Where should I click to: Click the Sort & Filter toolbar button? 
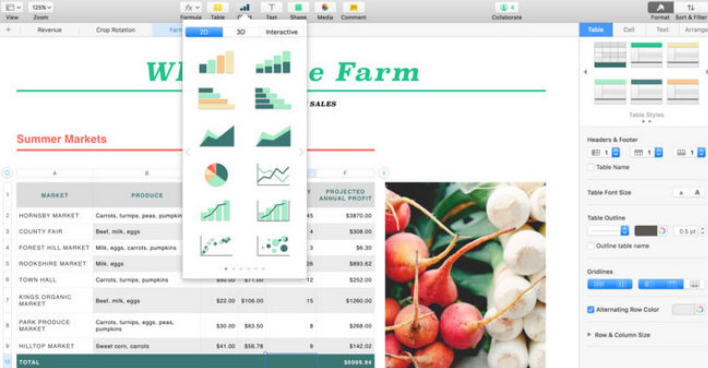click(691, 8)
